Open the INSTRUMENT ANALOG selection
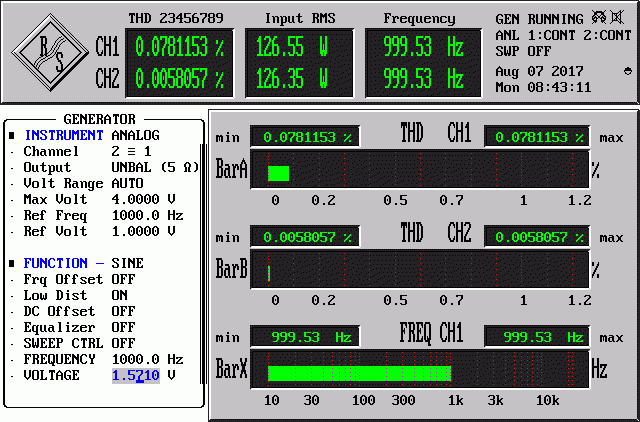640x422 pixels. coord(136,135)
